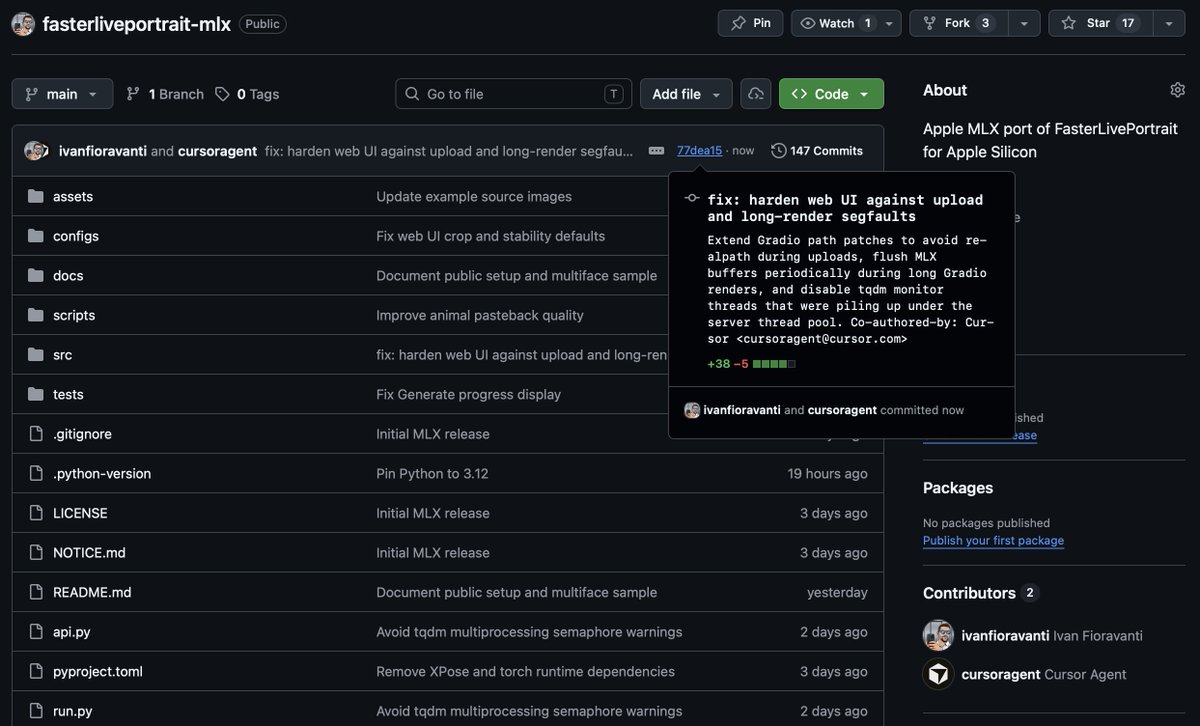Star the fasterliveportrait-mlx repository
The width and height of the screenshot is (1200, 726).
(x=1101, y=23)
